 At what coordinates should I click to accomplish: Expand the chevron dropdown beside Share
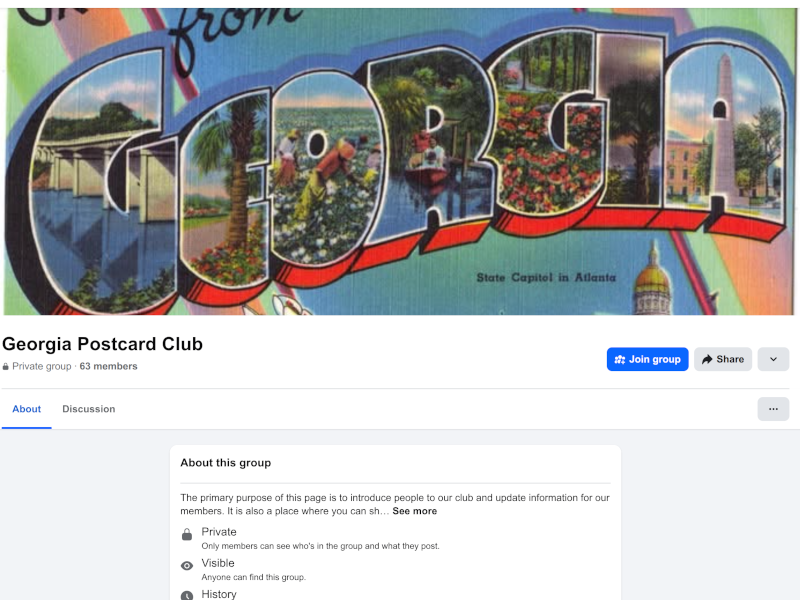click(773, 359)
